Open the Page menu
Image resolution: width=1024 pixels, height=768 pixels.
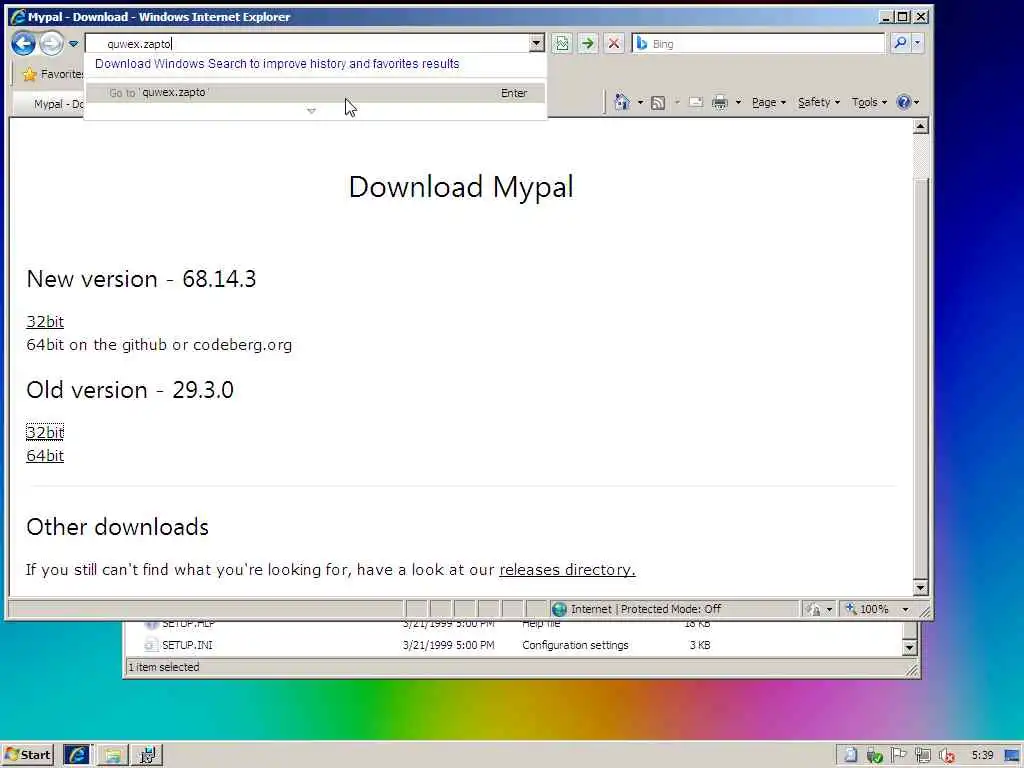click(x=769, y=103)
